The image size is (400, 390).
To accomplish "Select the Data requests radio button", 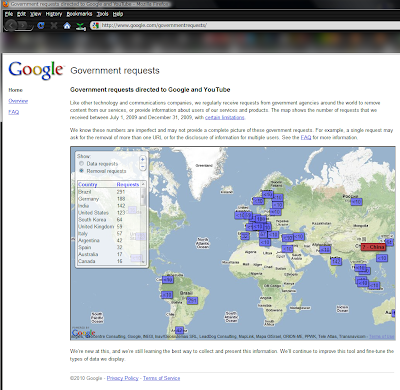I will coord(81,164).
